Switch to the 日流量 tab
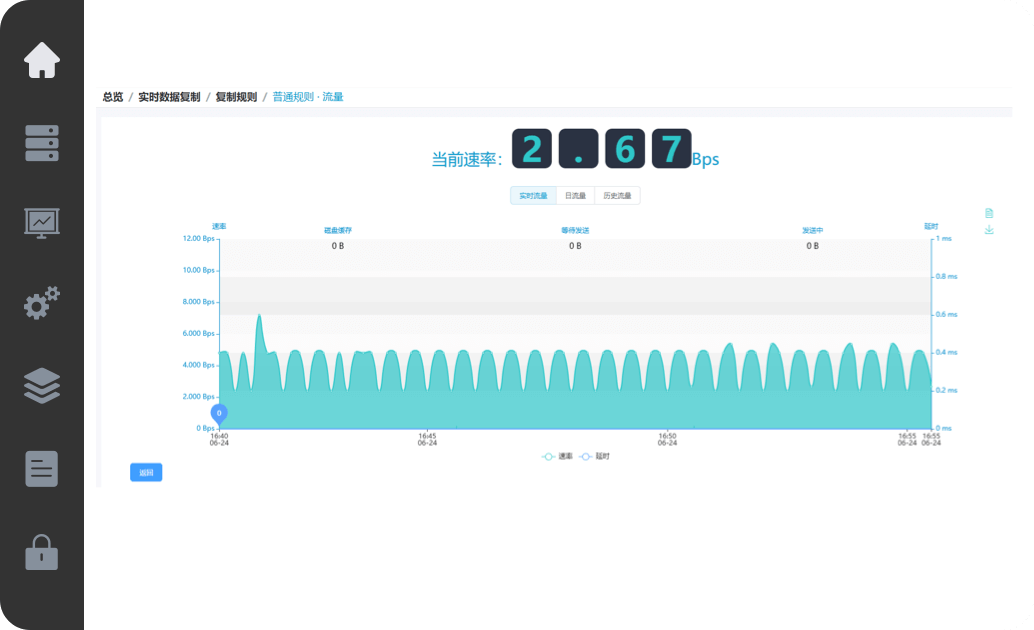 coord(575,196)
